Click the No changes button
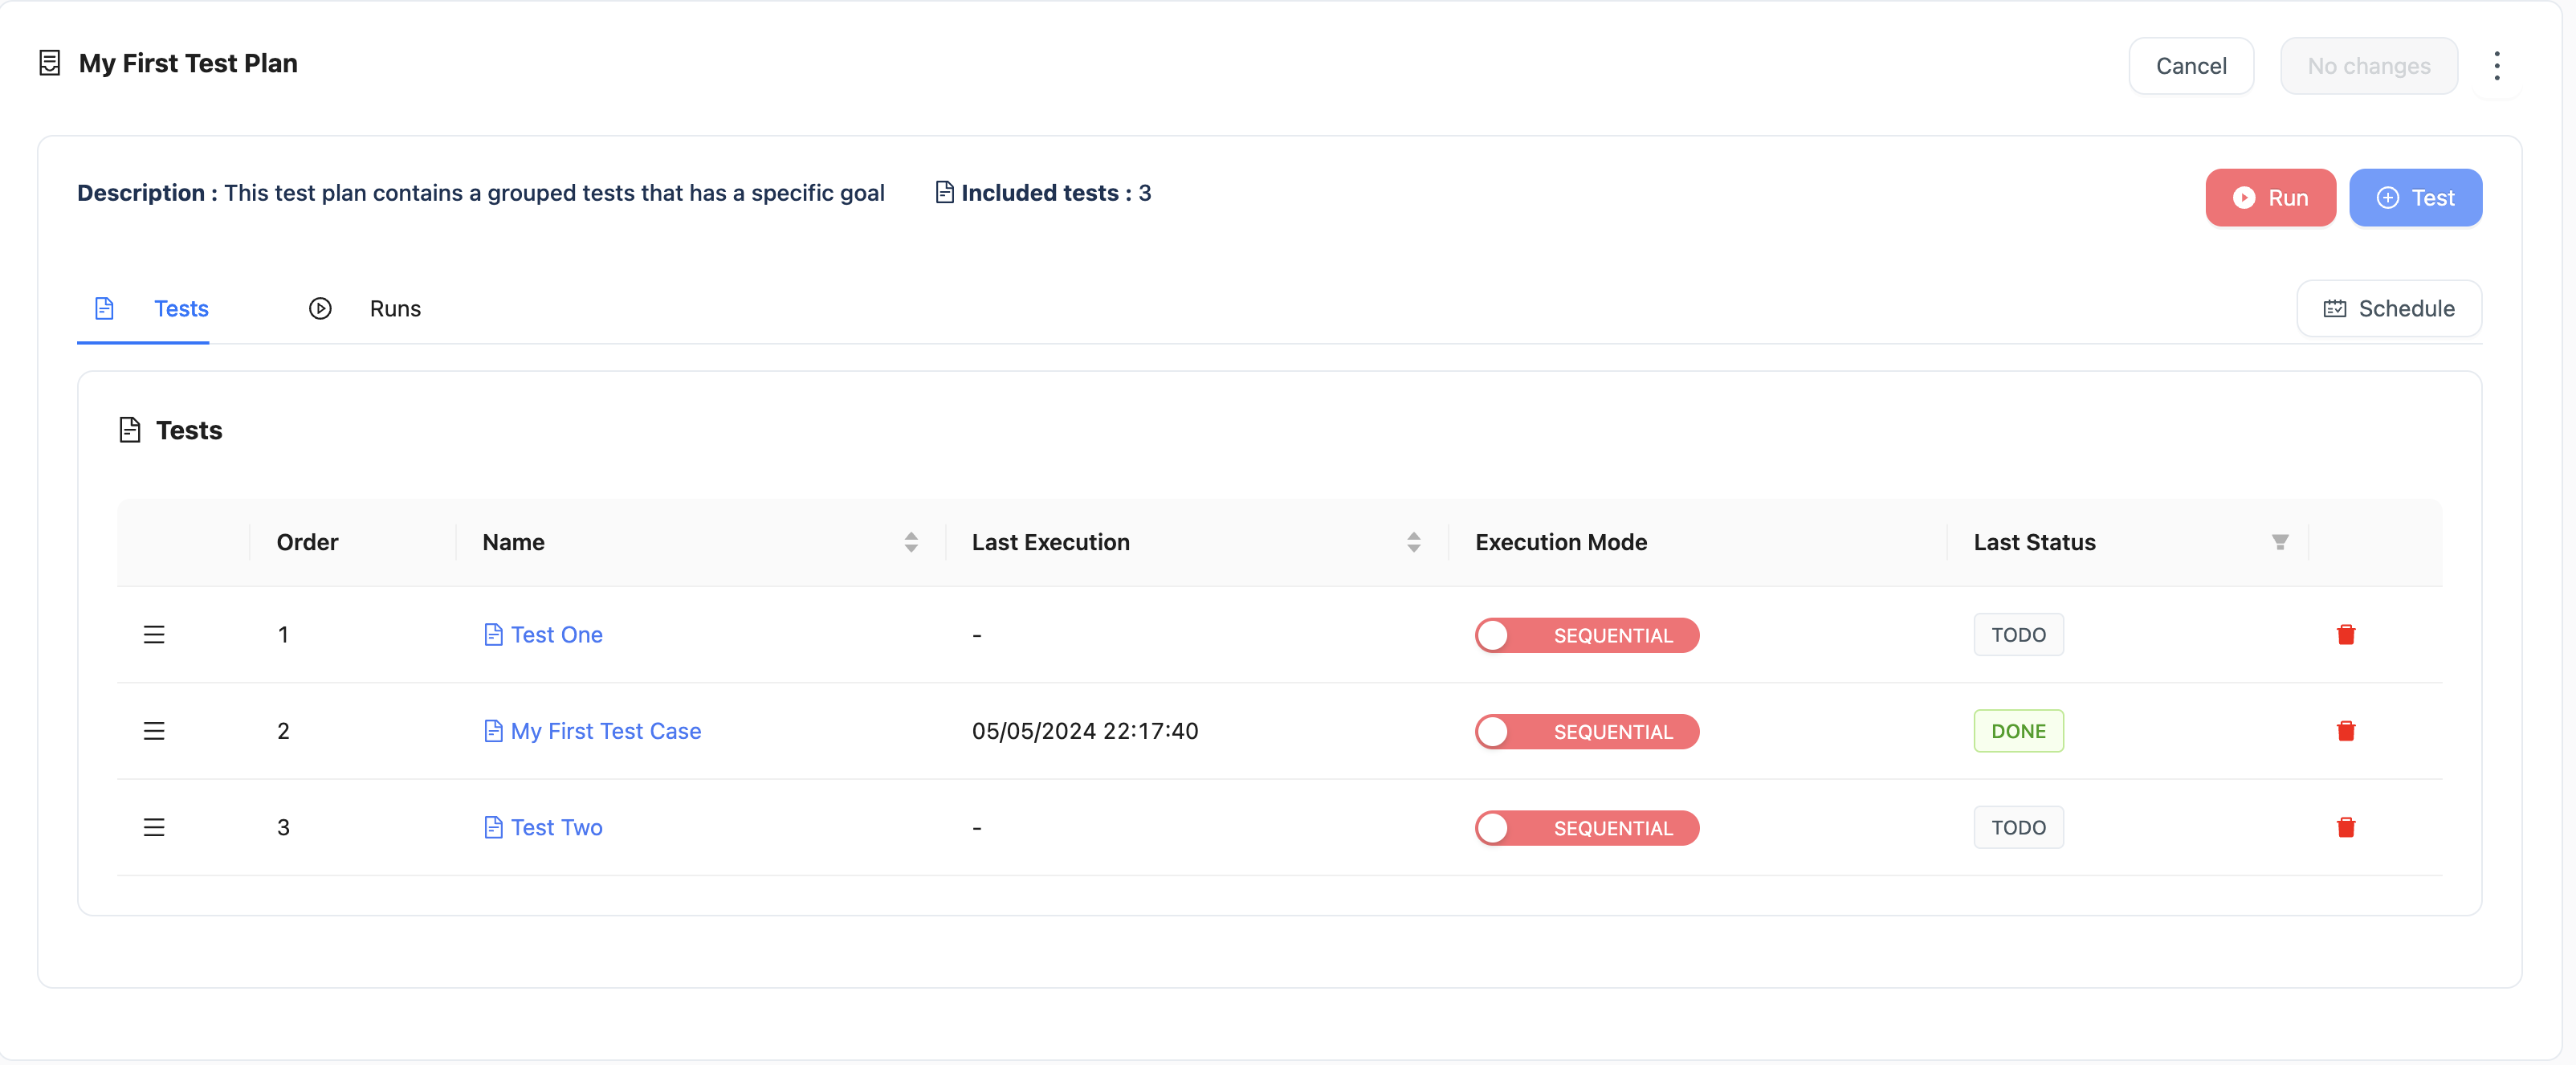The width and height of the screenshot is (2576, 1065). tap(2368, 66)
